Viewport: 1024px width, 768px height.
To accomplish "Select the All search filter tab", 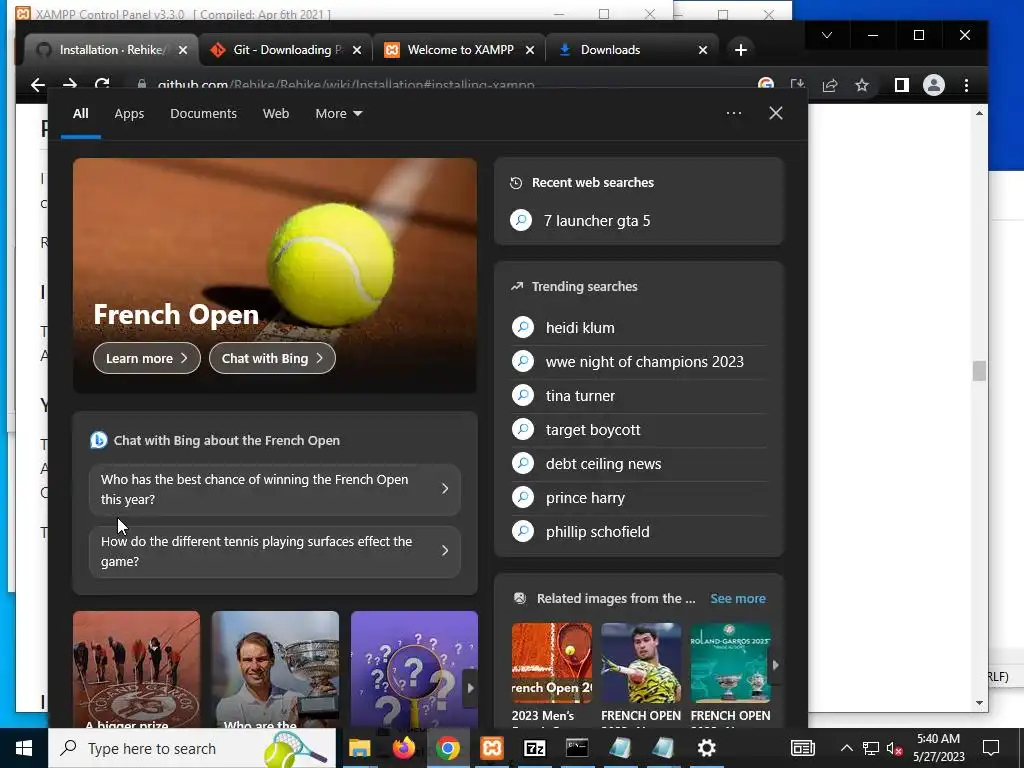I will [80, 114].
